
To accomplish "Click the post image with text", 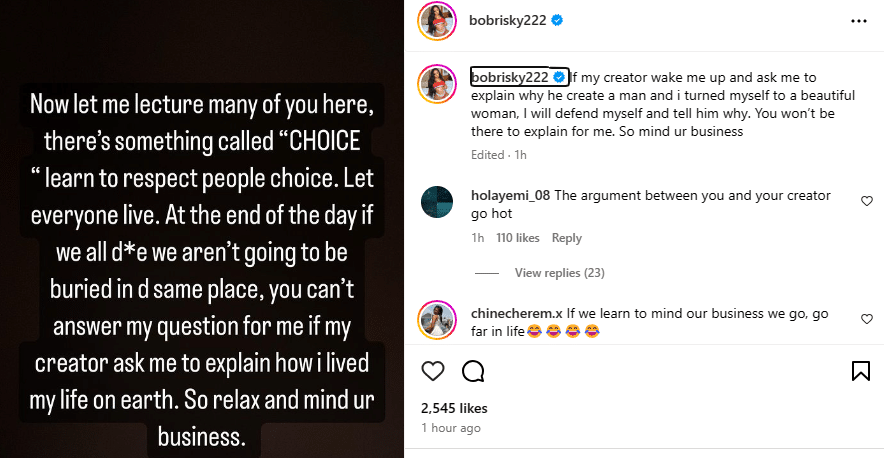I will [x=202, y=229].
